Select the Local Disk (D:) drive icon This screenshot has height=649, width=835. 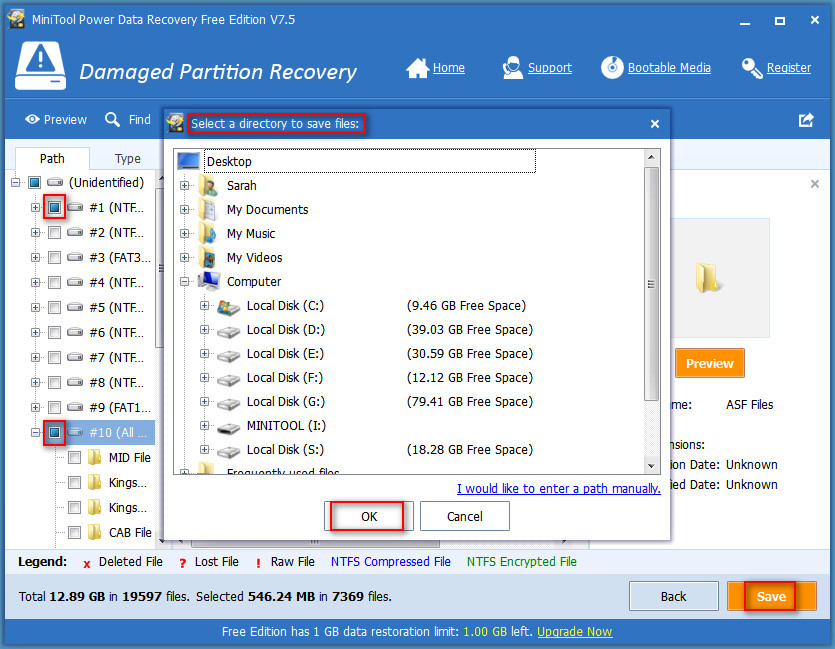(x=228, y=331)
